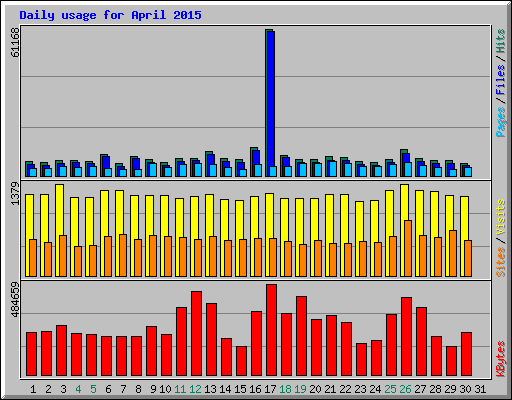Click the red KBytes bar for day 19
Image resolution: width=512 pixels, height=400 pixels.
301,336
